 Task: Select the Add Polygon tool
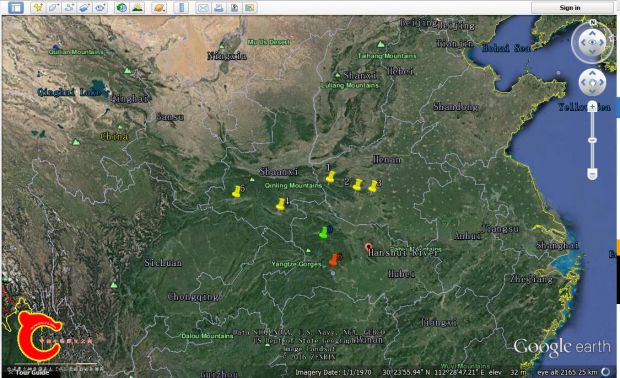pos(54,8)
